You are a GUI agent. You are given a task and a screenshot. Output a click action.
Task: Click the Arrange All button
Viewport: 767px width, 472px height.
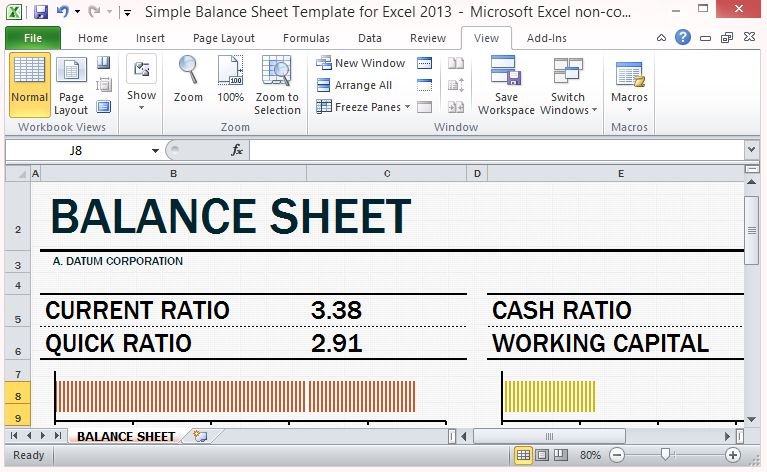(x=354, y=85)
